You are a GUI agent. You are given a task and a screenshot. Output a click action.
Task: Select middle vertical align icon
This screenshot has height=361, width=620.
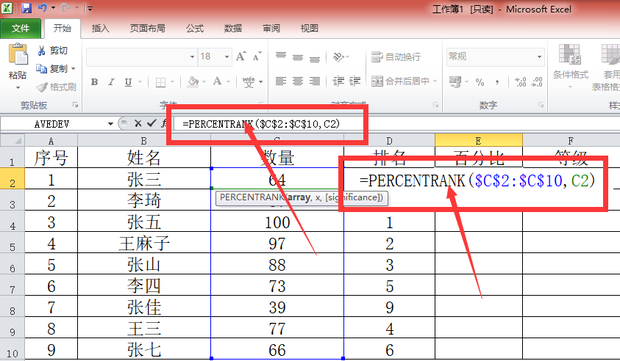[298, 57]
